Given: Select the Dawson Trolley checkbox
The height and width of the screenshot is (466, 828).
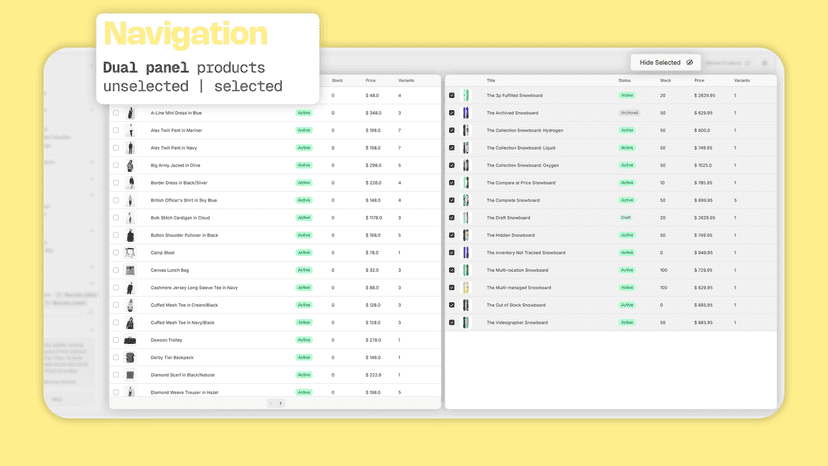Looking at the screenshot, I should pos(116,340).
